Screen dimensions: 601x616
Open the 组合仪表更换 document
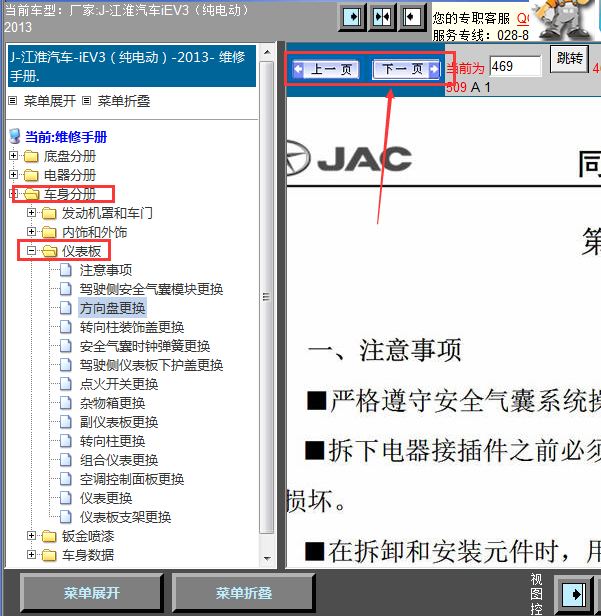(x=119, y=460)
